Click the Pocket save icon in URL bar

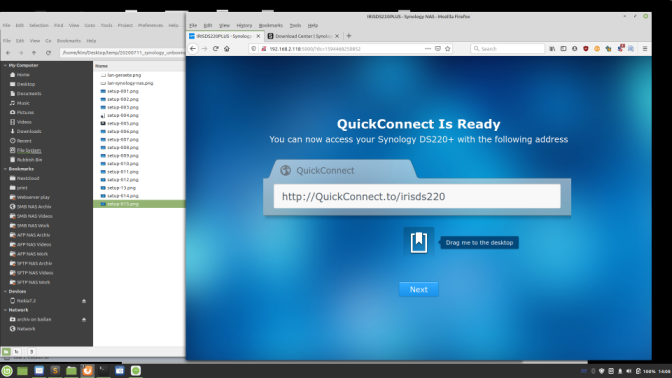click(x=438, y=49)
